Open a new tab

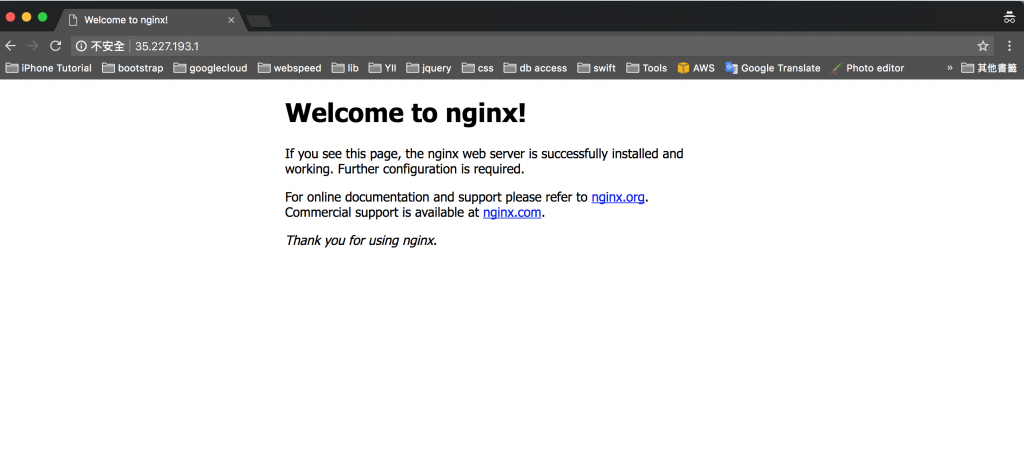tap(259, 22)
